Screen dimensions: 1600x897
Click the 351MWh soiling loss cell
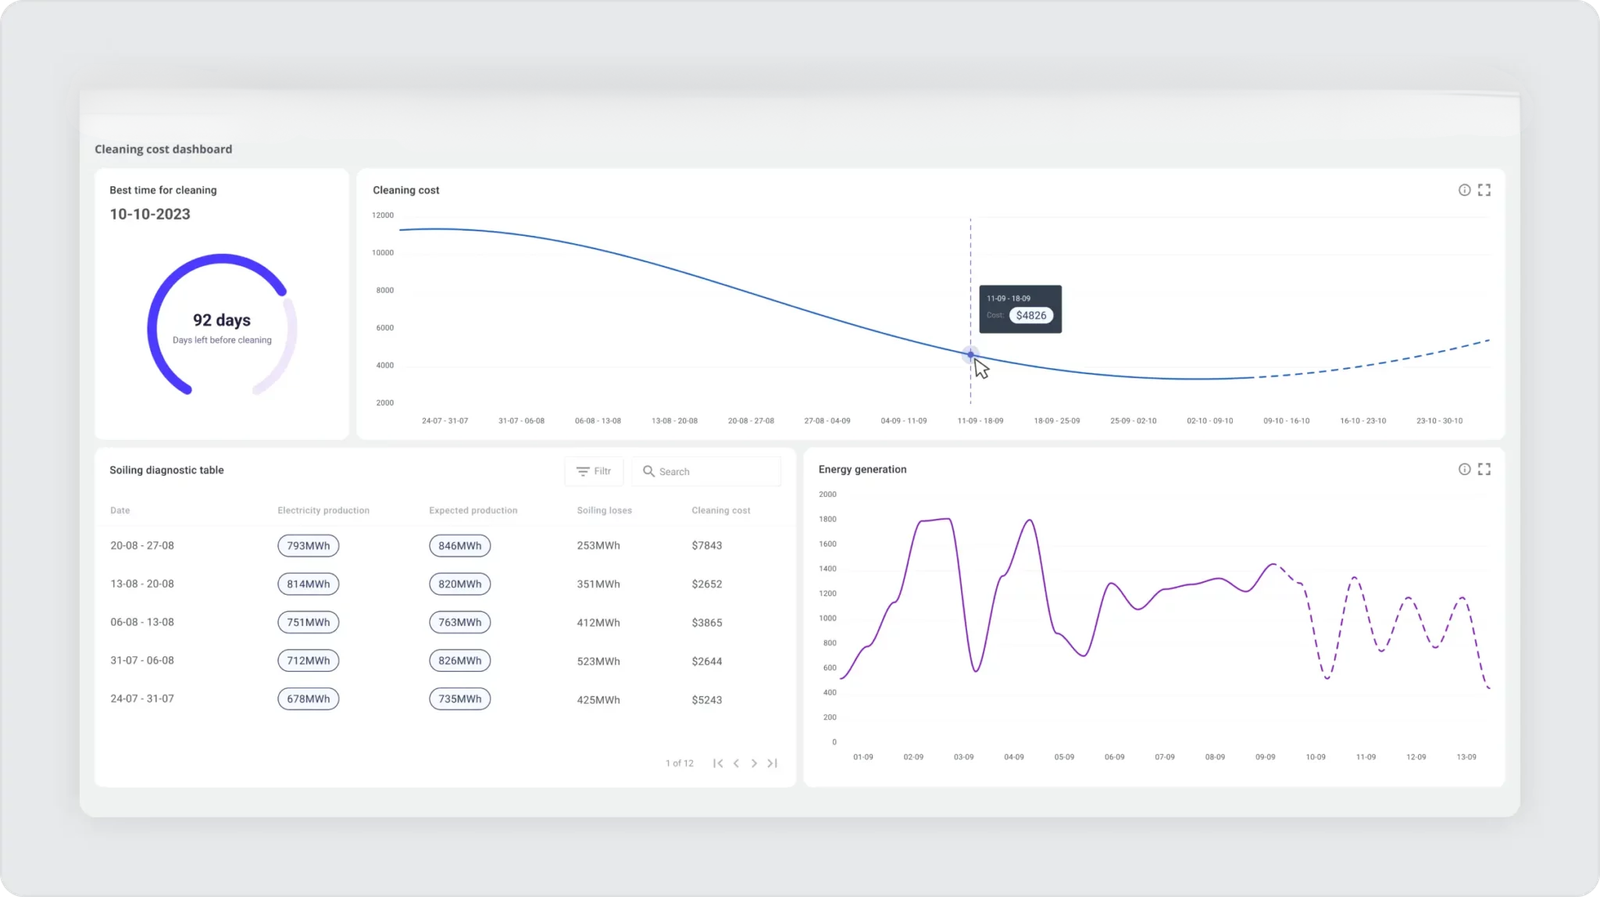coord(598,584)
